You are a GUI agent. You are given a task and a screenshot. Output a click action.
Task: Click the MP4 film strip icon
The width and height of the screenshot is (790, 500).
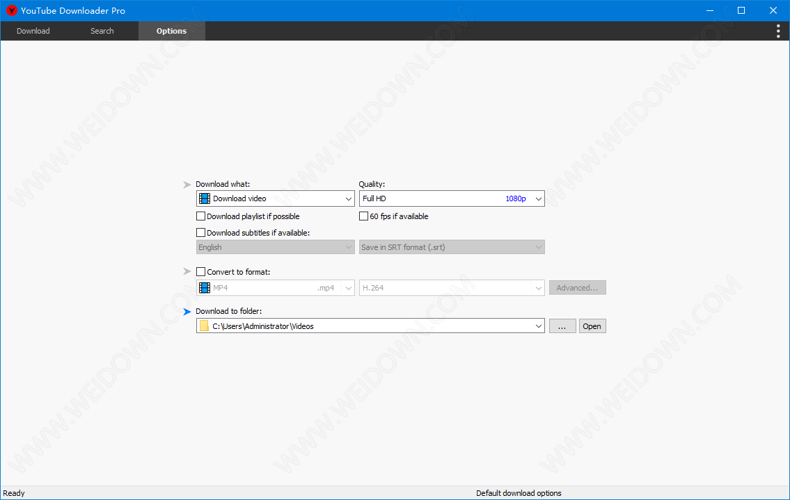[x=204, y=288]
